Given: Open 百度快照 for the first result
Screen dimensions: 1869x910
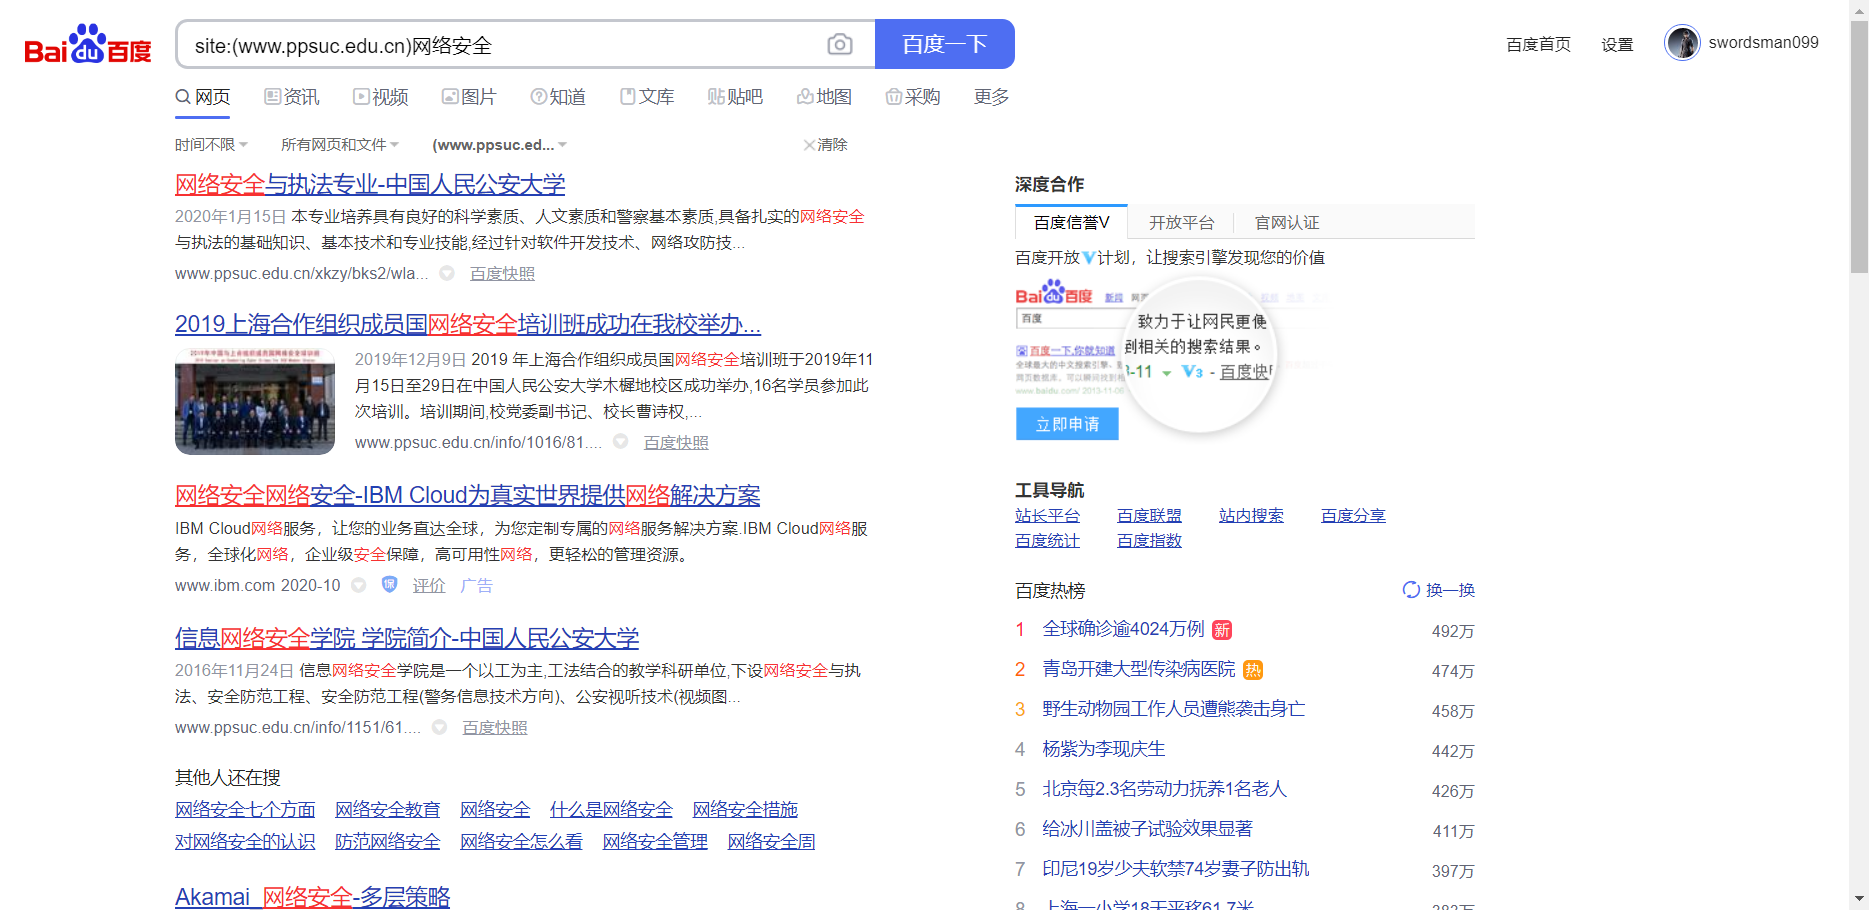Looking at the screenshot, I should pyautogui.click(x=502, y=274).
